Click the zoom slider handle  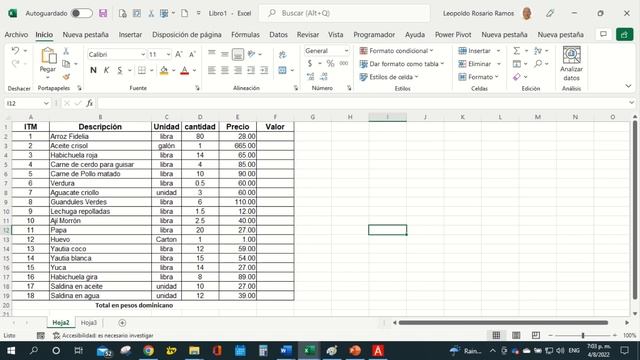tap(583, 336)
